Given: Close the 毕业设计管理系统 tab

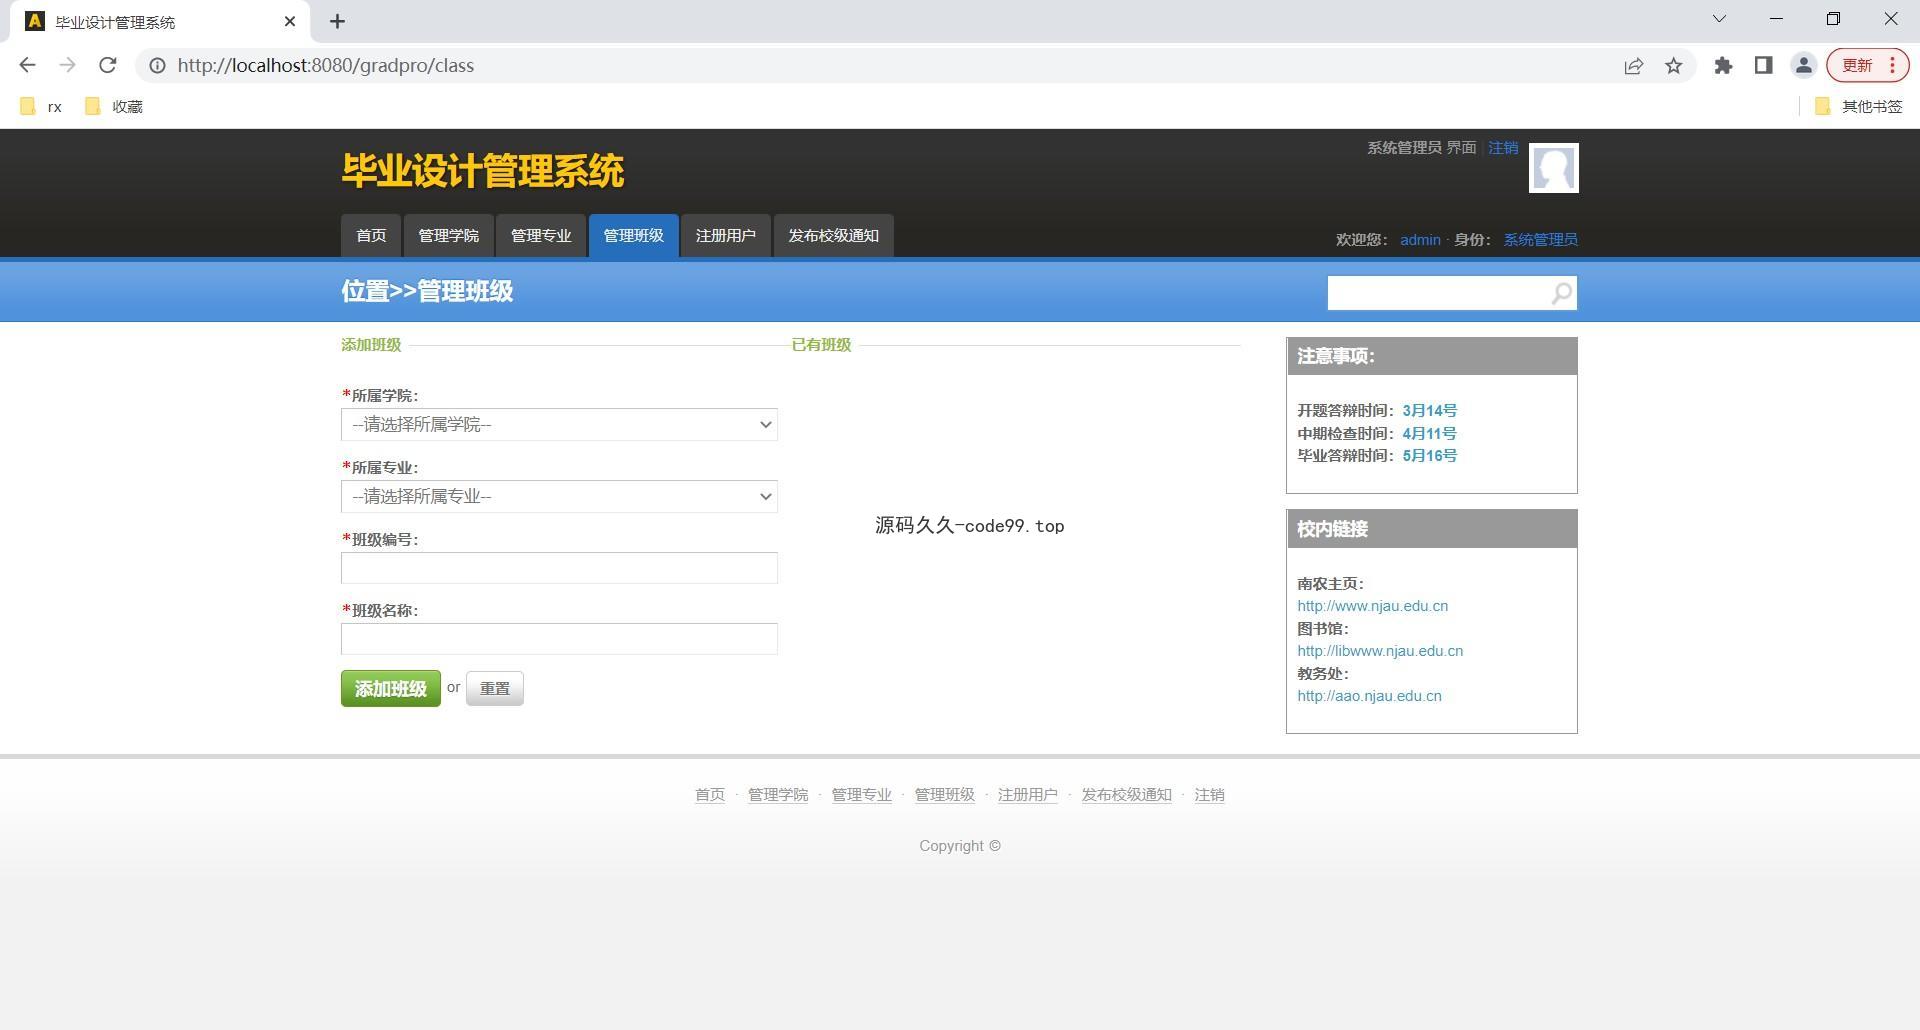Looking at the screenshot, I should point(290,21).
